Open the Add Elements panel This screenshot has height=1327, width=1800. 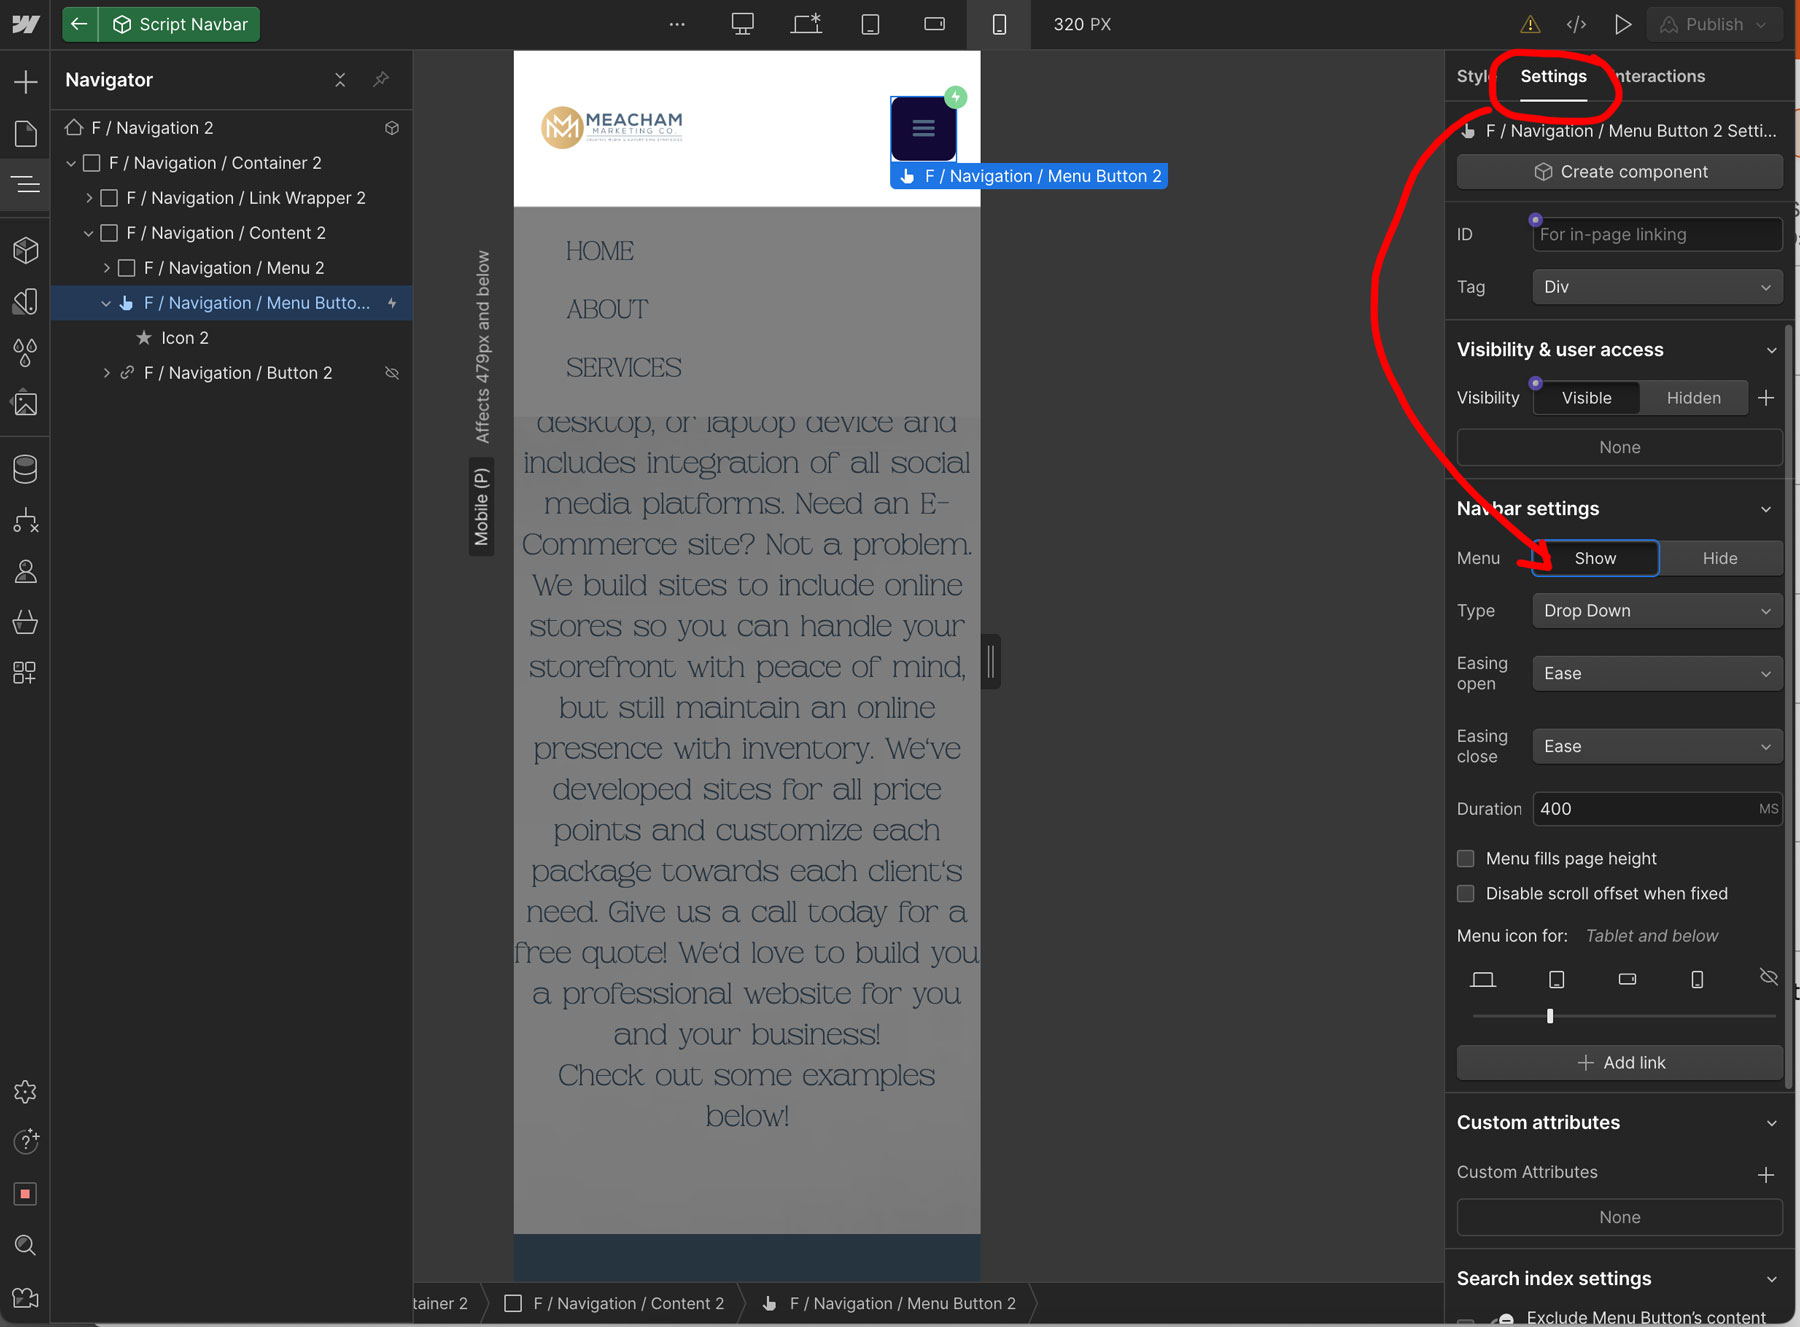click(24, 81)
